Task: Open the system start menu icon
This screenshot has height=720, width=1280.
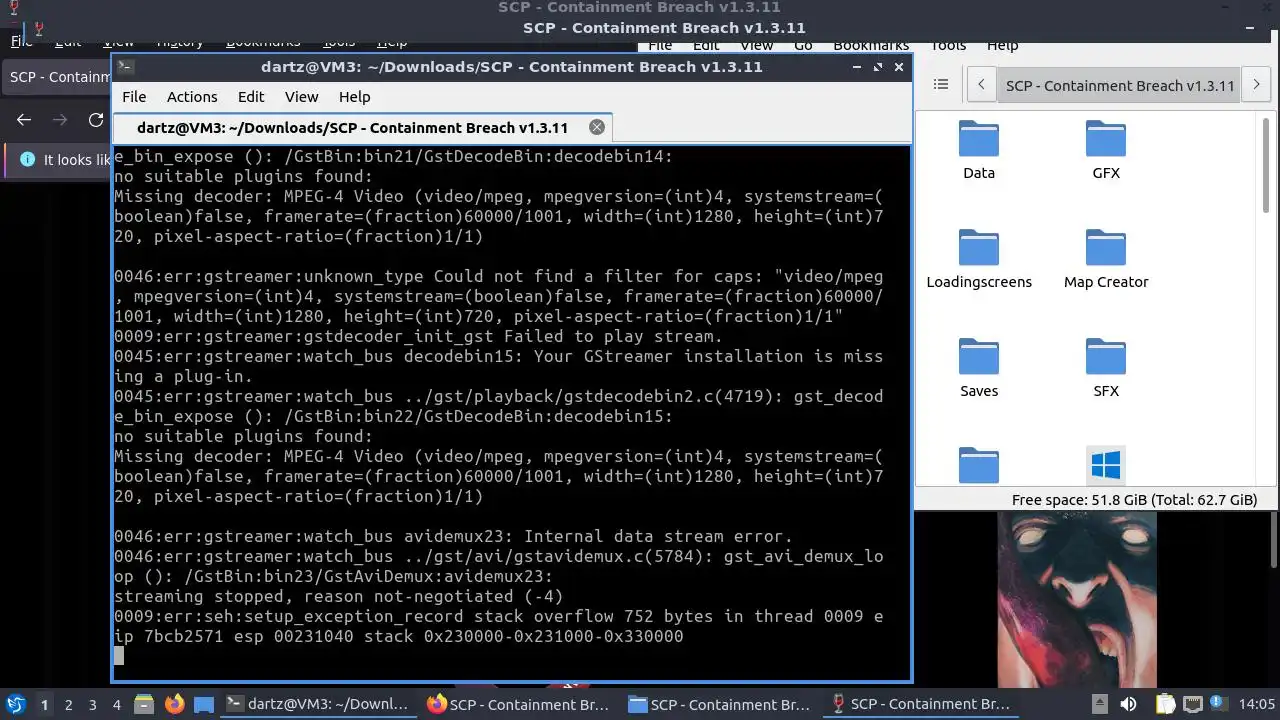Action: pos(15,704)
